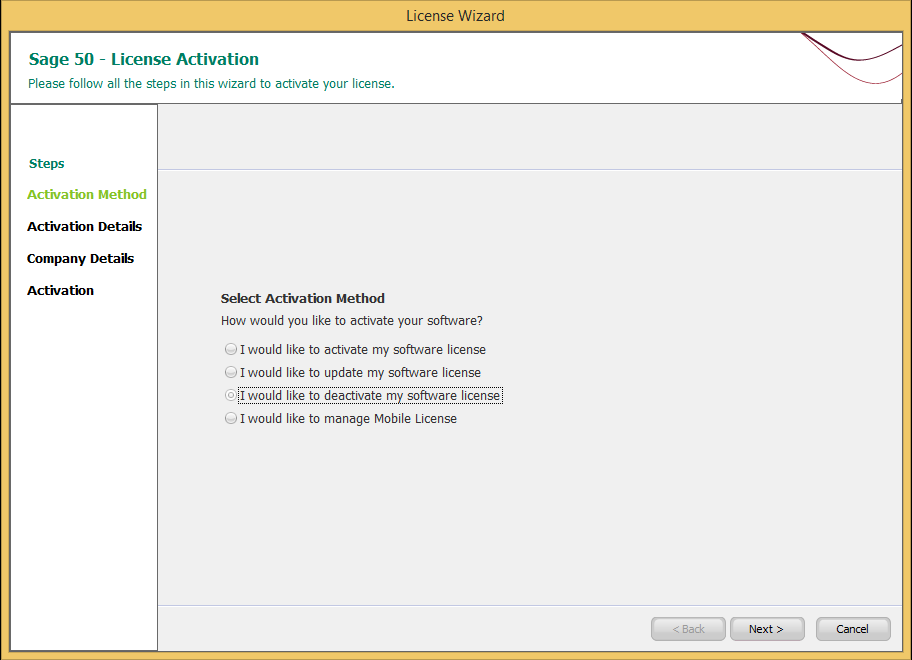Screen dimensions: 912x660
Task: Click 'How would you like to activate' text
Action: tap(351, 320)
